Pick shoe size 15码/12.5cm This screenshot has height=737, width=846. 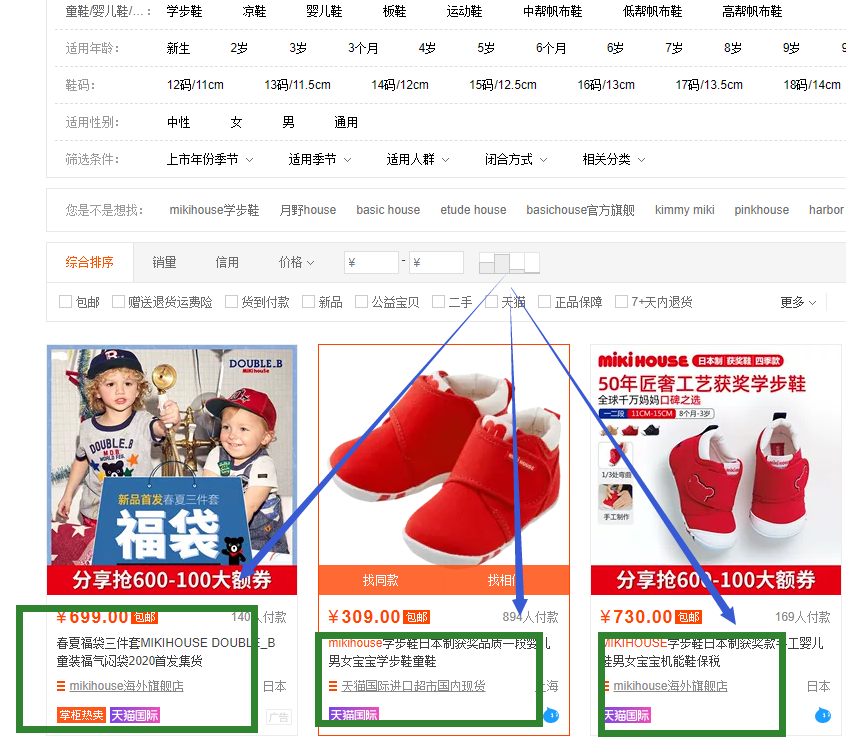503,85
